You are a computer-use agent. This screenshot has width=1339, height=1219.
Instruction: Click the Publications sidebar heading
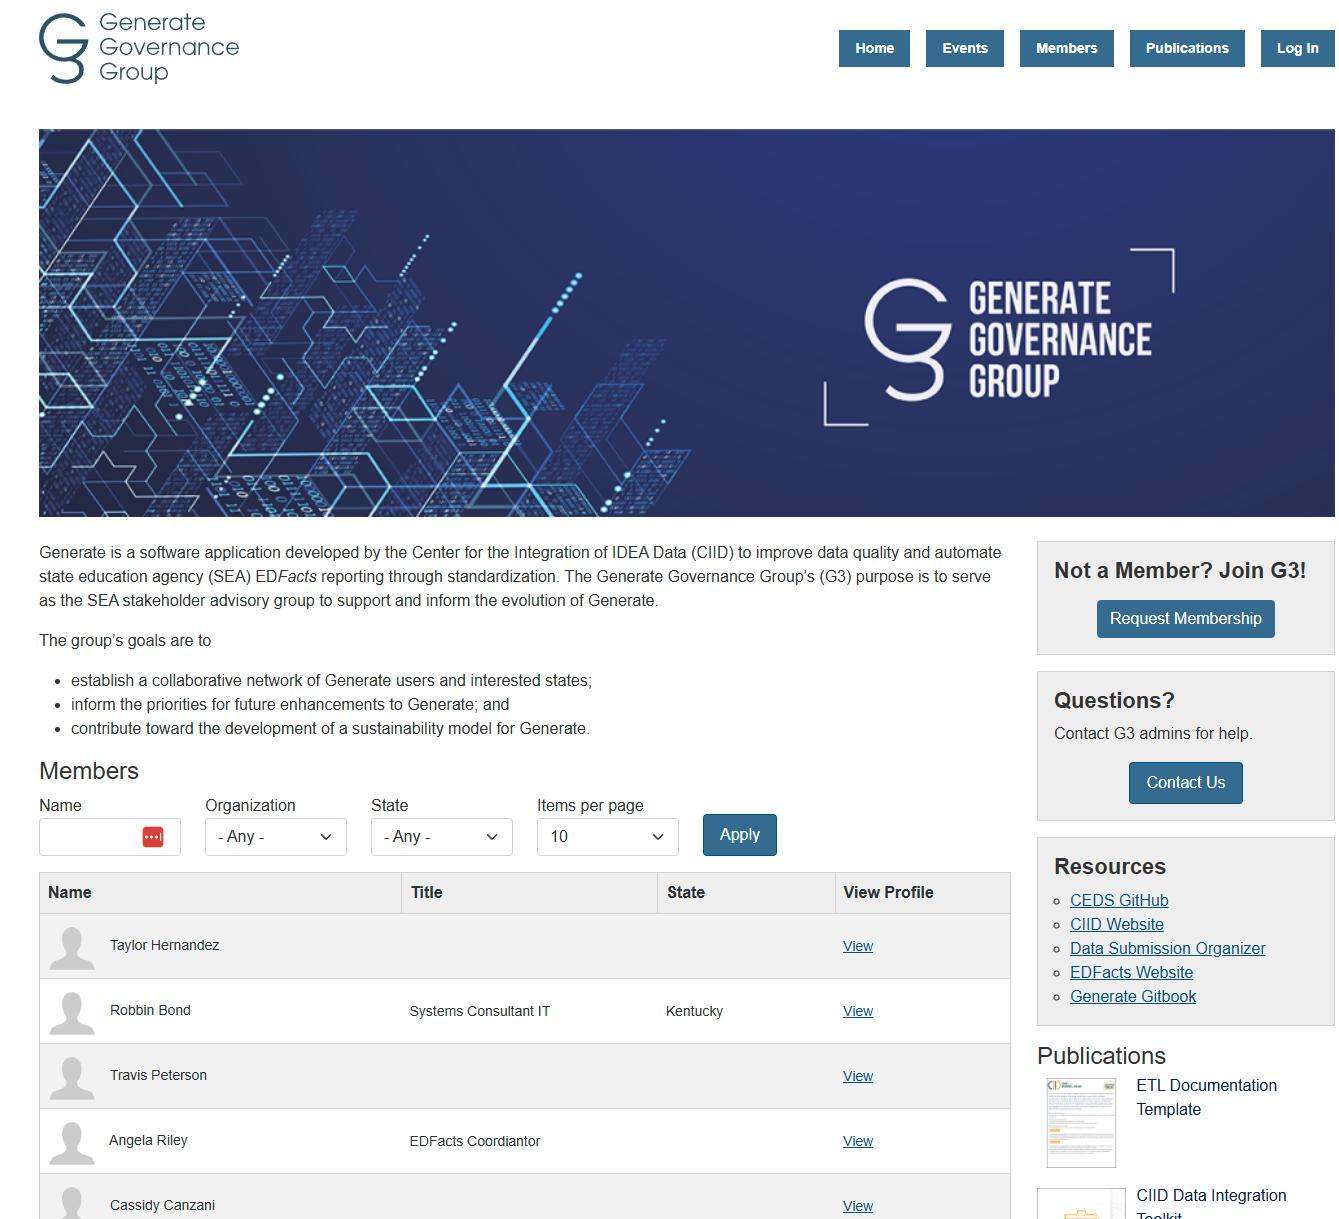(x=1102, y=1056)
